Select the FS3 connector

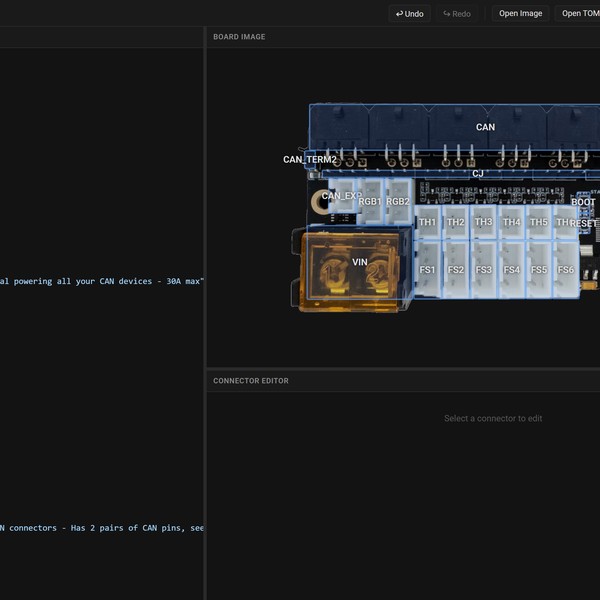click(484, 269)
